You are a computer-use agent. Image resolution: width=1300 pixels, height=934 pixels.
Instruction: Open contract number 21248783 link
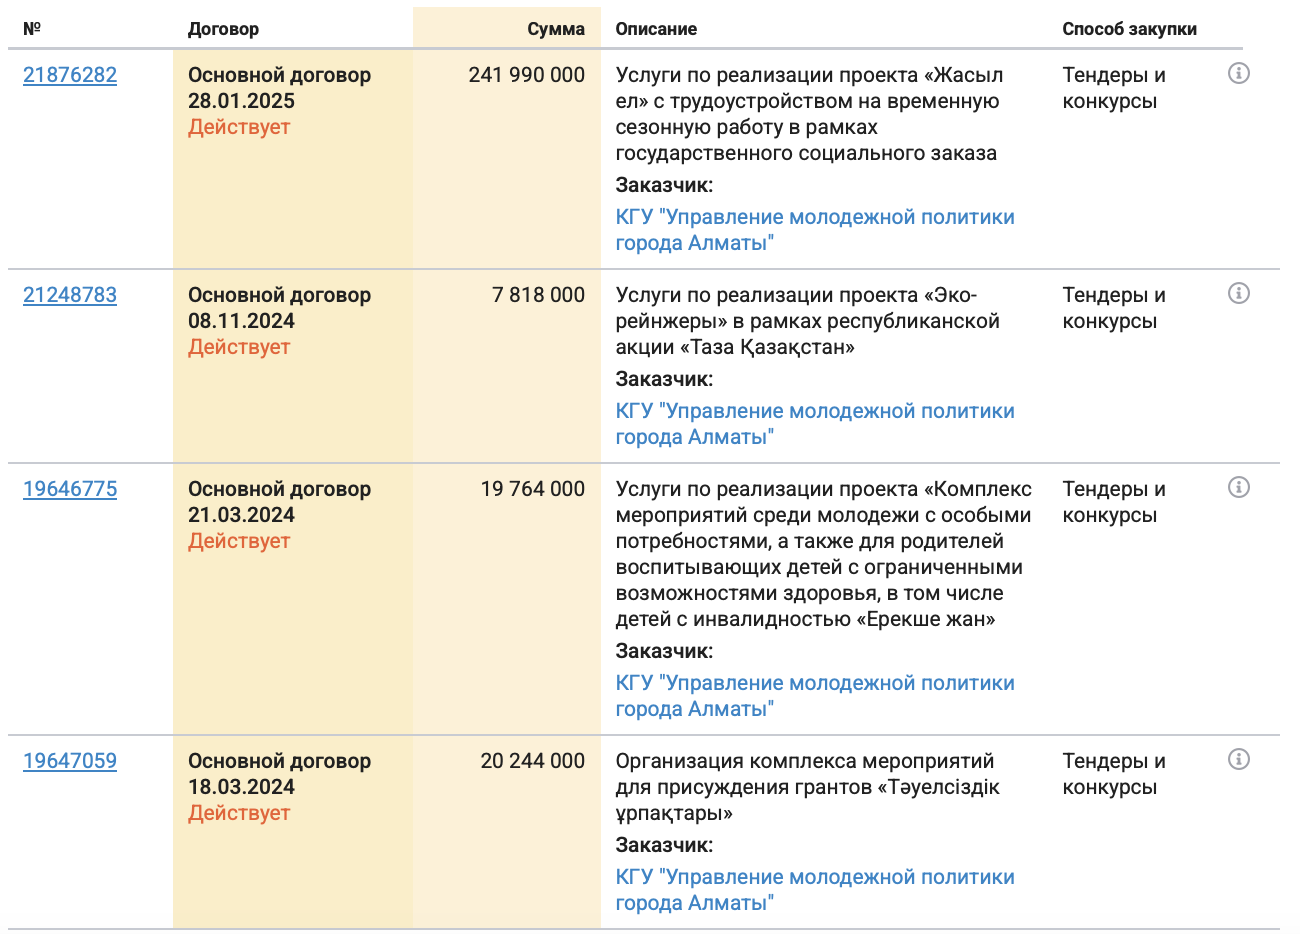point(70,295)
